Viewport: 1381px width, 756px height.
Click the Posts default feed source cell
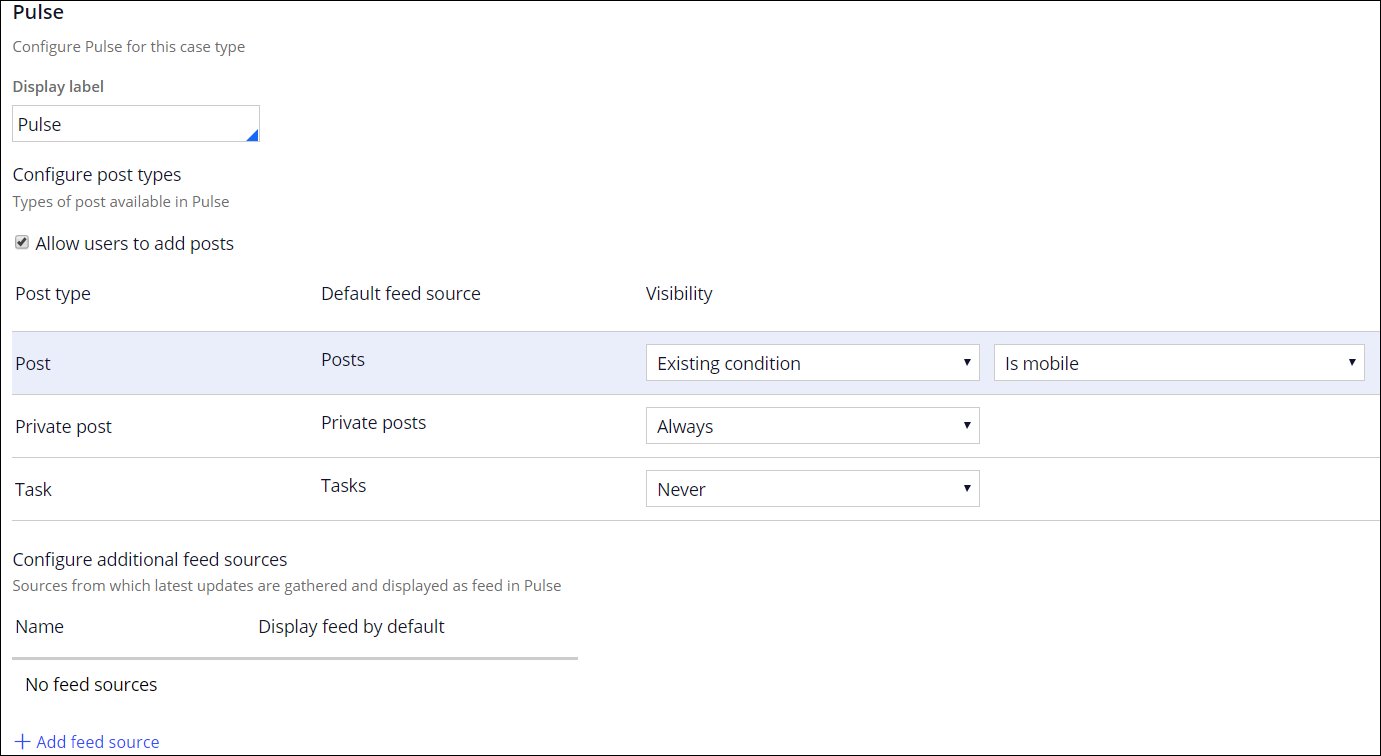pos(343,360)
